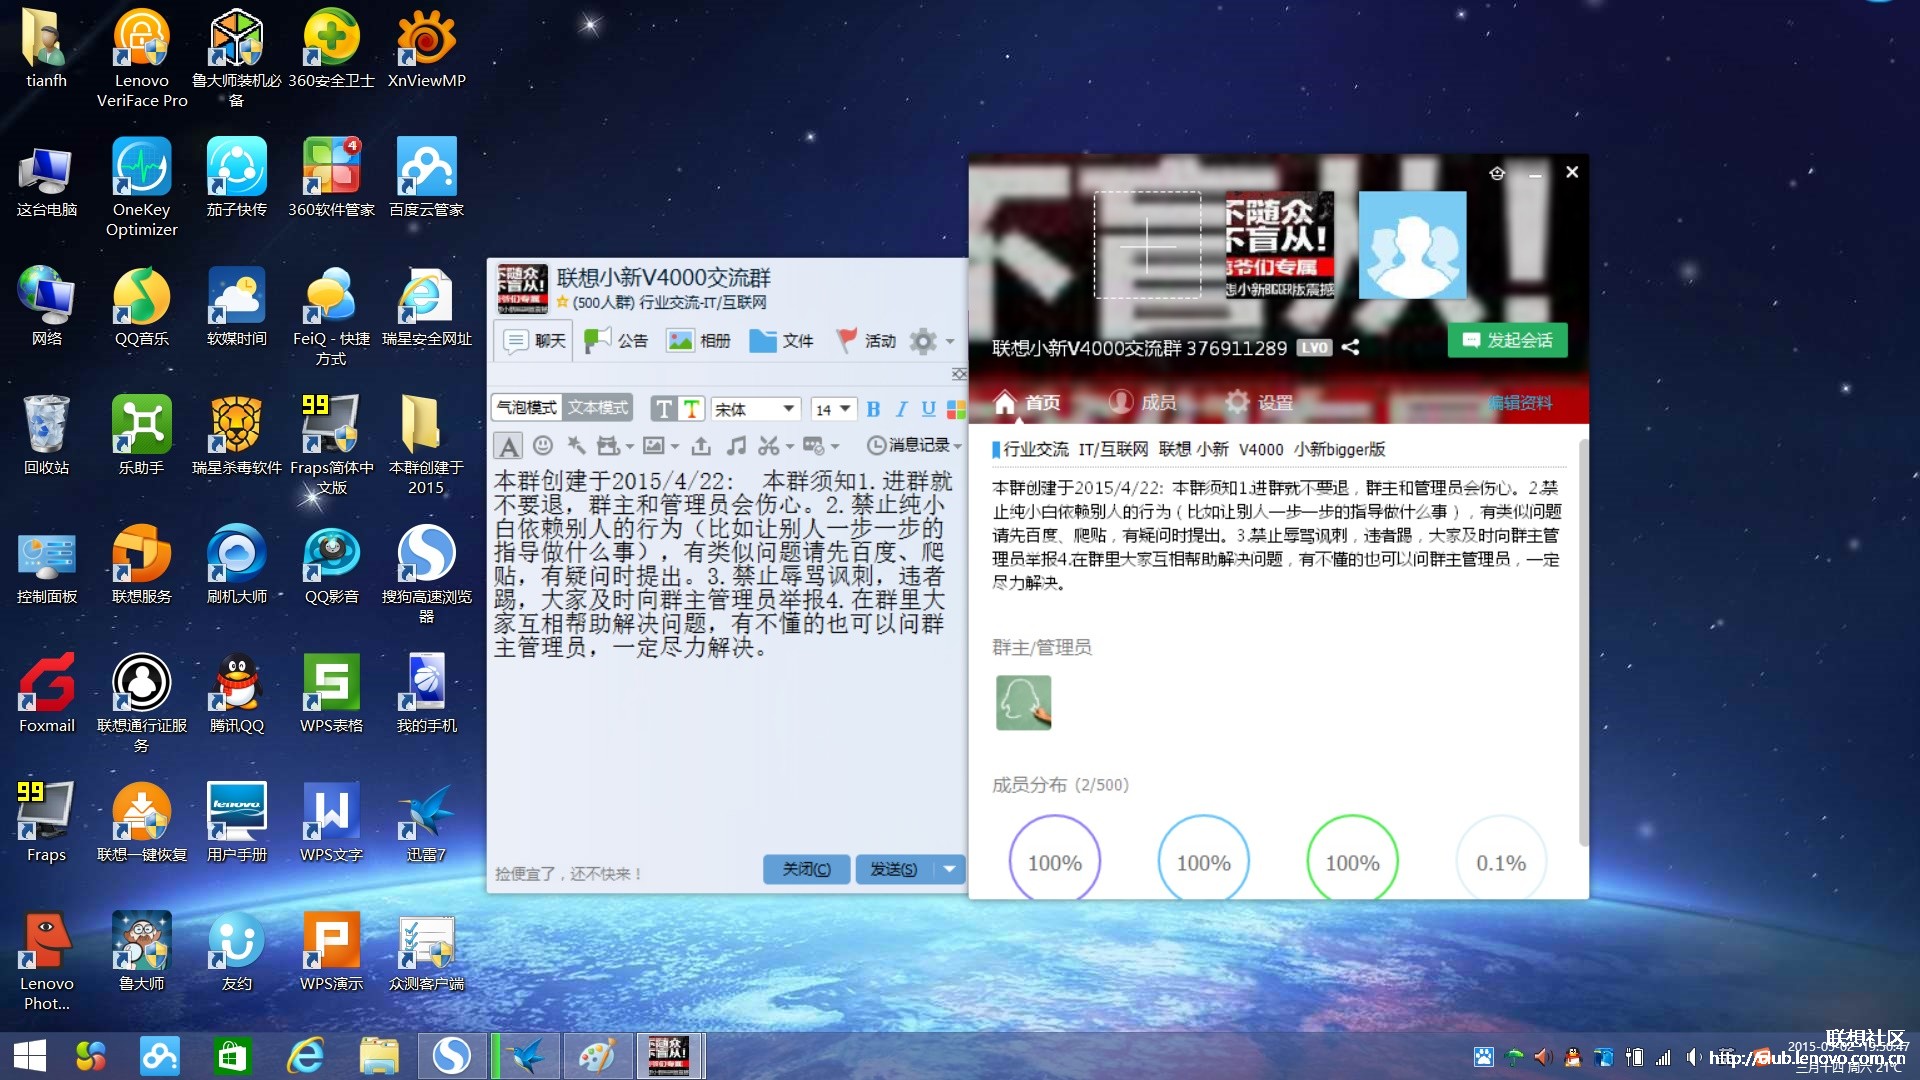Expand arrow beside the message bubble check icon
The image size is (1920, 1080).
point(835,446)
